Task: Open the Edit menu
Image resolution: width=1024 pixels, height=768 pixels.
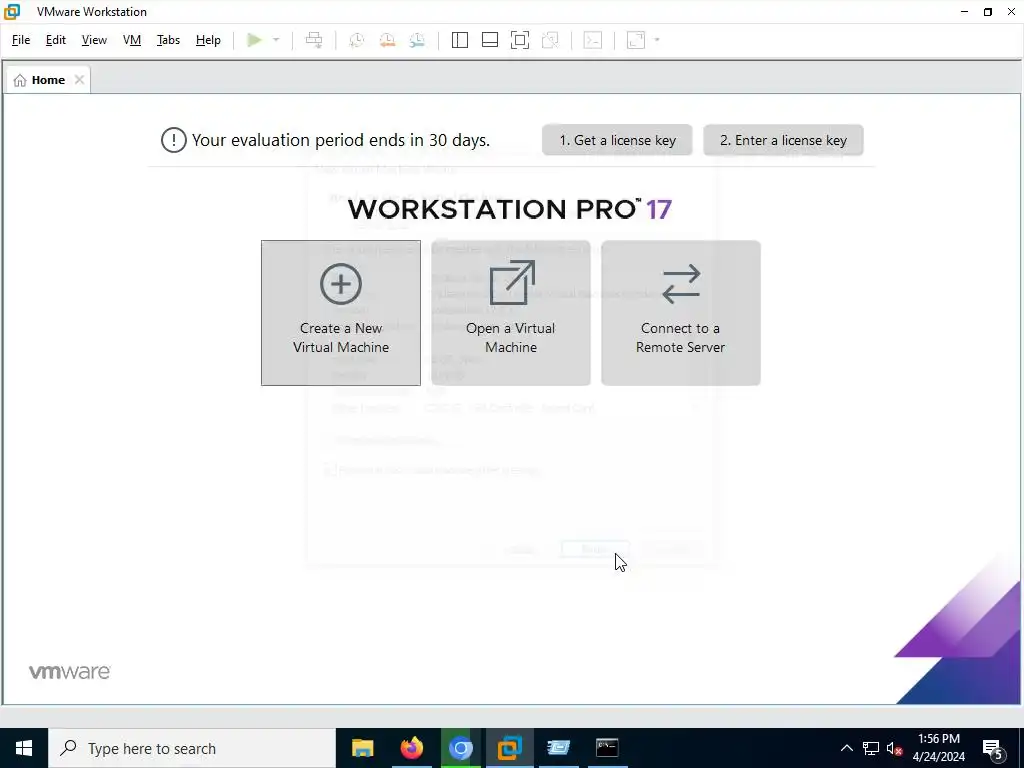Action: coord(56,40)
